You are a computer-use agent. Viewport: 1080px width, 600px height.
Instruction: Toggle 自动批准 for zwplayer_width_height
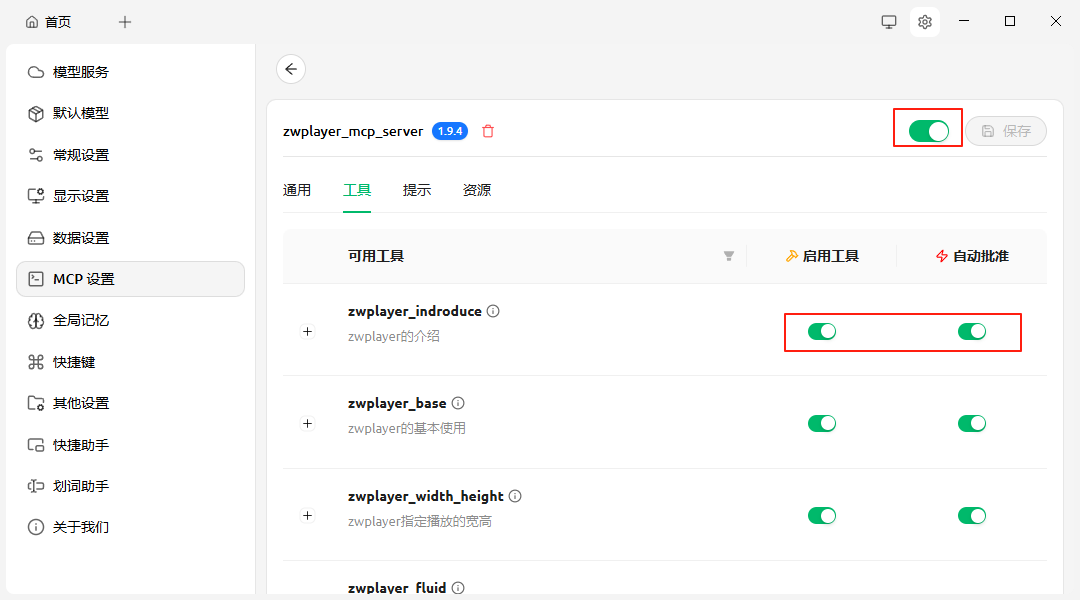(972, 515)
